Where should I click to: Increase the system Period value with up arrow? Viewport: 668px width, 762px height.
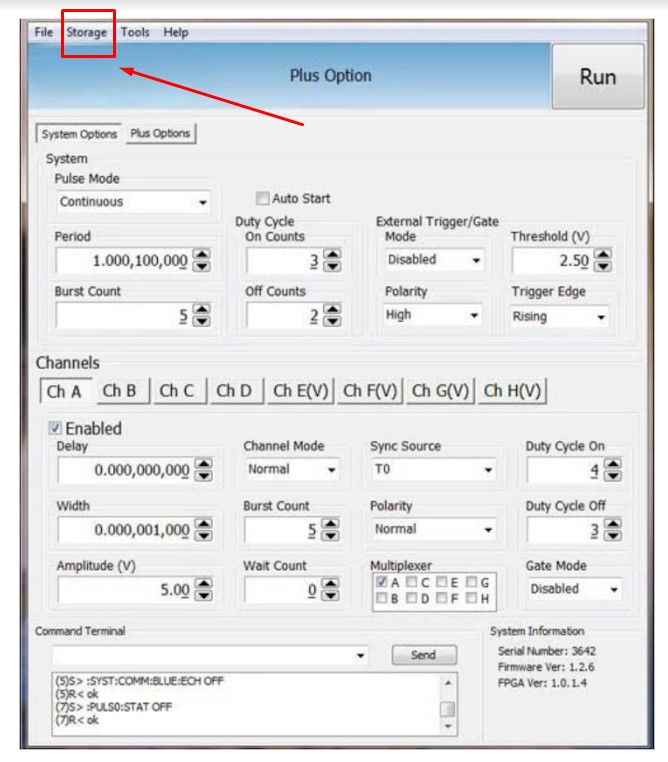click(x=202, y=254)
